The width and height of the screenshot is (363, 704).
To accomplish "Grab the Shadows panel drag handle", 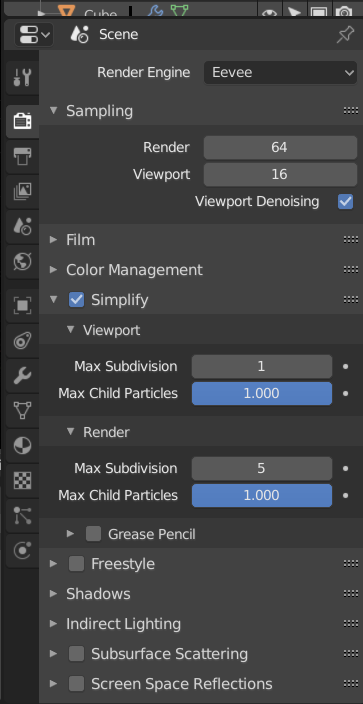I will [x=351, y=594].
